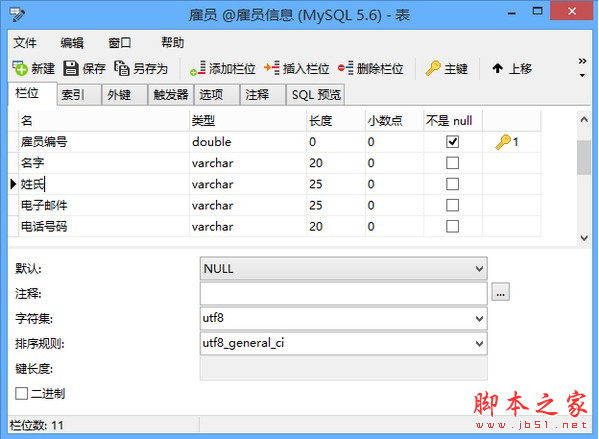Image resolution: width=599 pixels, height=439 pixels.
Task: Click the double type cell
Action: click(x=248, y=142)
